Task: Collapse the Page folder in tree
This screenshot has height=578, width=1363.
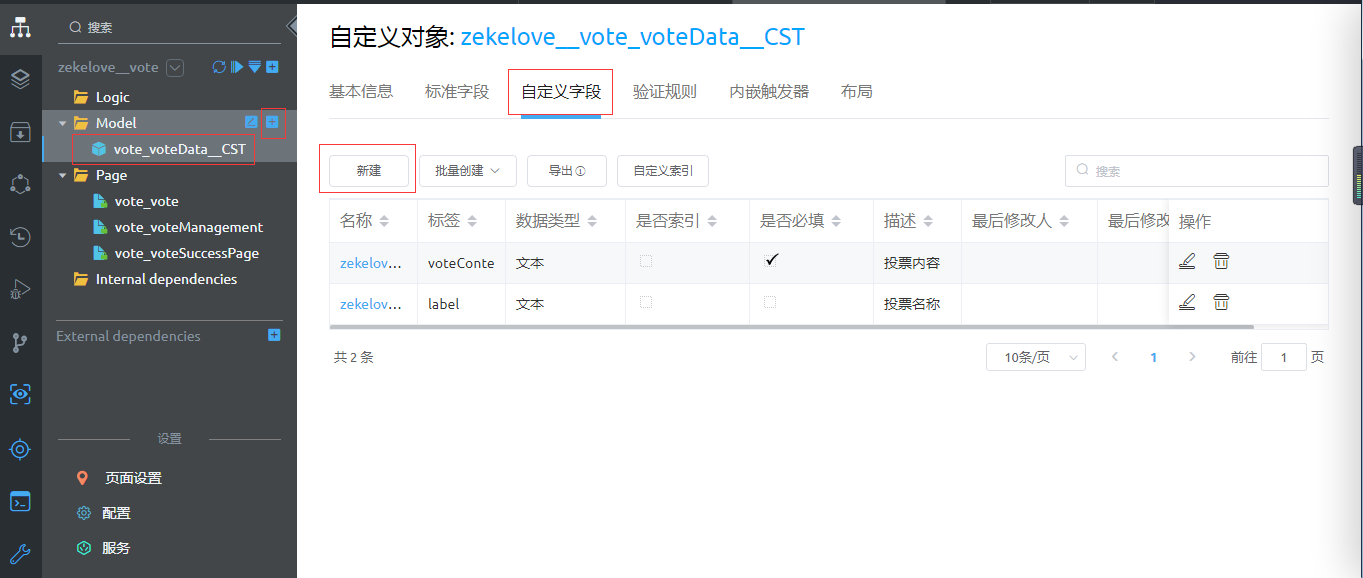Action: (x=63, y=175)
